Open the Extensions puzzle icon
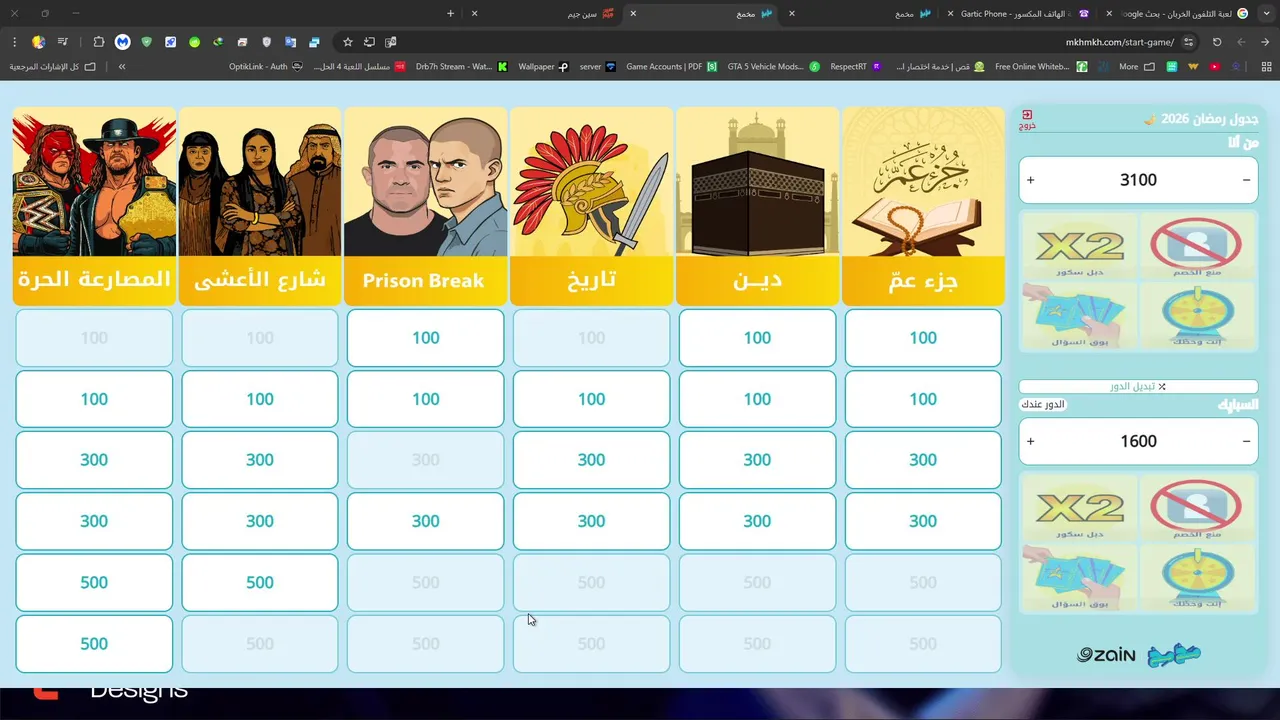The image size is (1280, 720). point(98,42)
